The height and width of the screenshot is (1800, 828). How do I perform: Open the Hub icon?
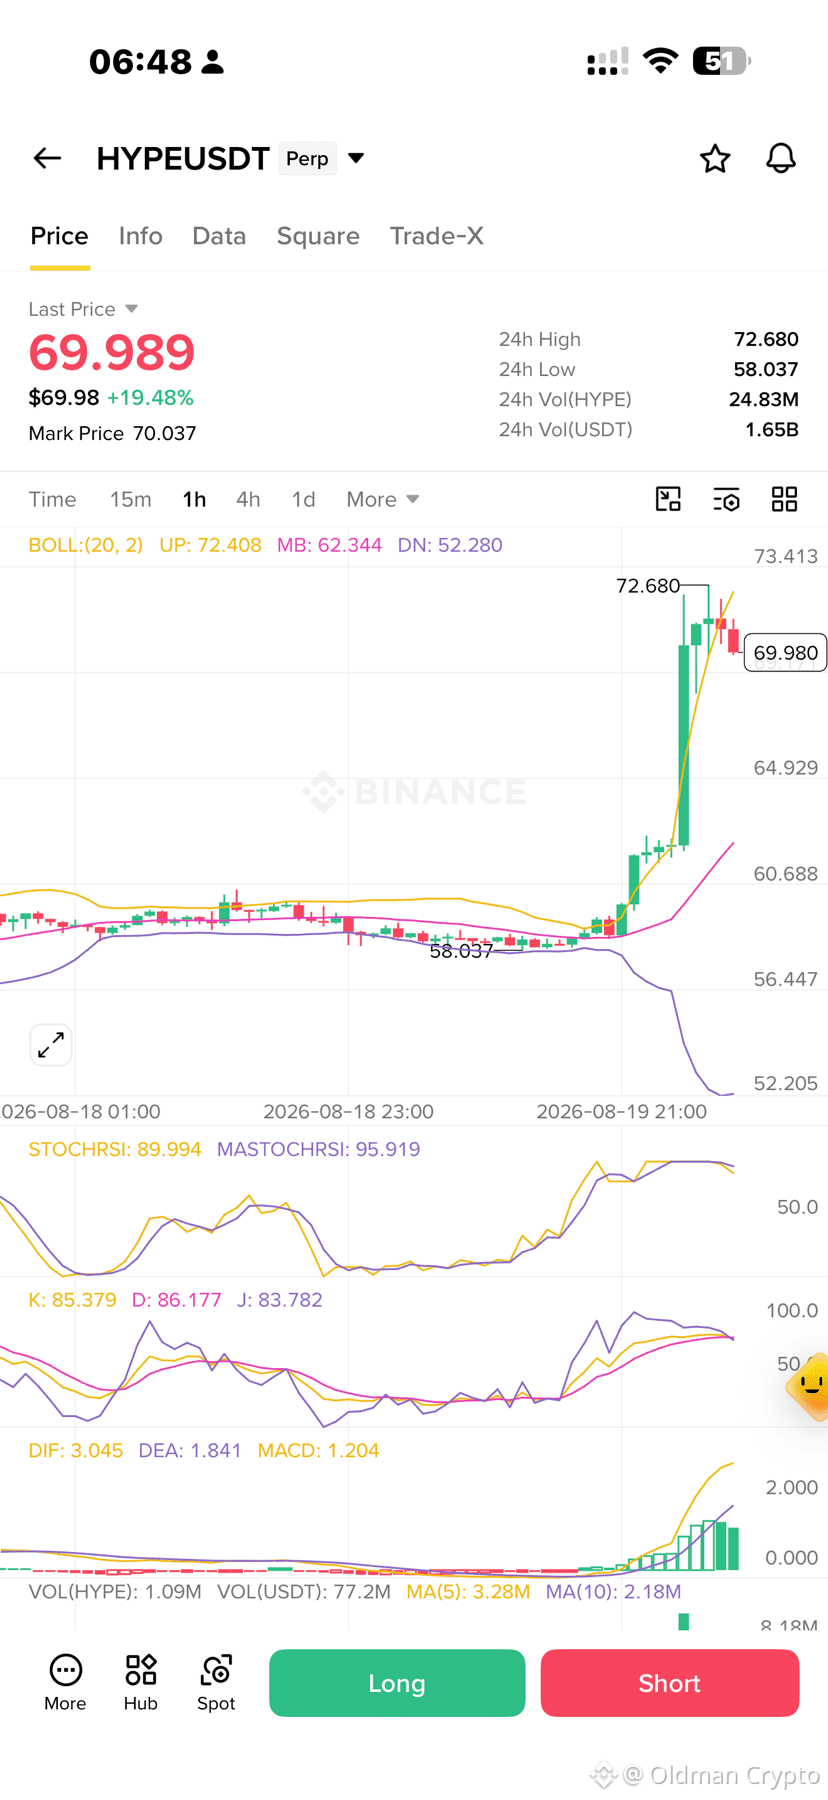pyautogui.click(x=141, y=1683)
